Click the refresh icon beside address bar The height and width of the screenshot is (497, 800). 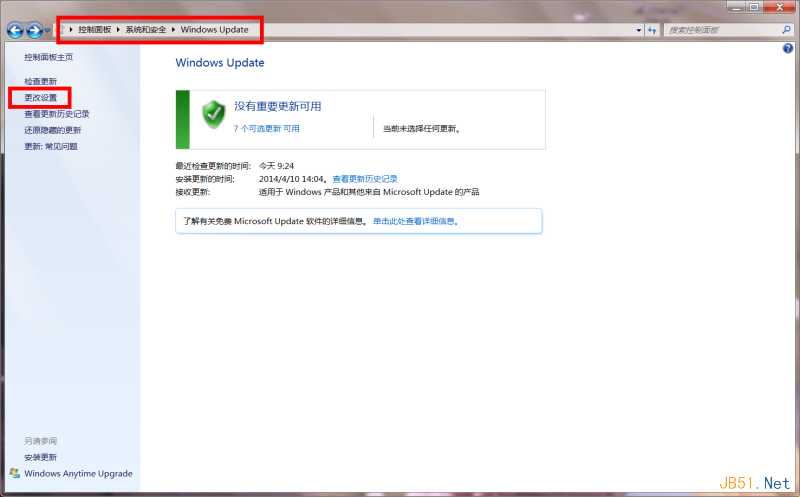(x=652, y=30)
